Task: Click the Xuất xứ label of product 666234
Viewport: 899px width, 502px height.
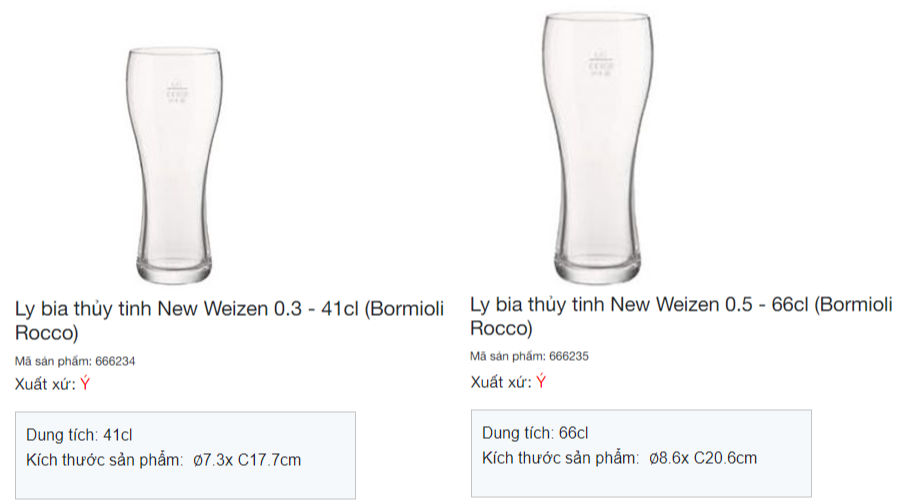Action: click(45, 385)
